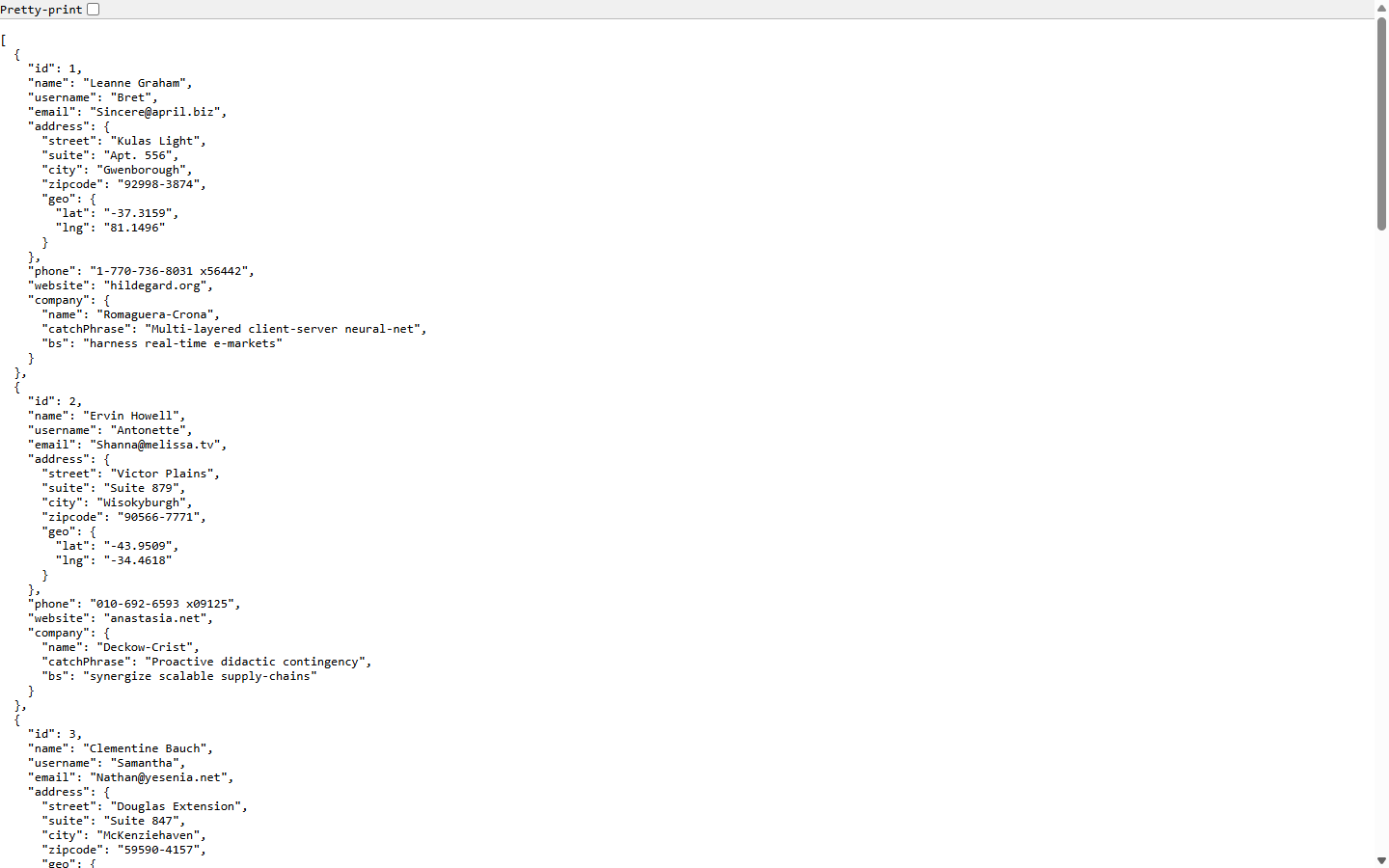Enable the Pretty-print checkbox
Viewport: 1389px width, 868px height.
tap(93, 9)
